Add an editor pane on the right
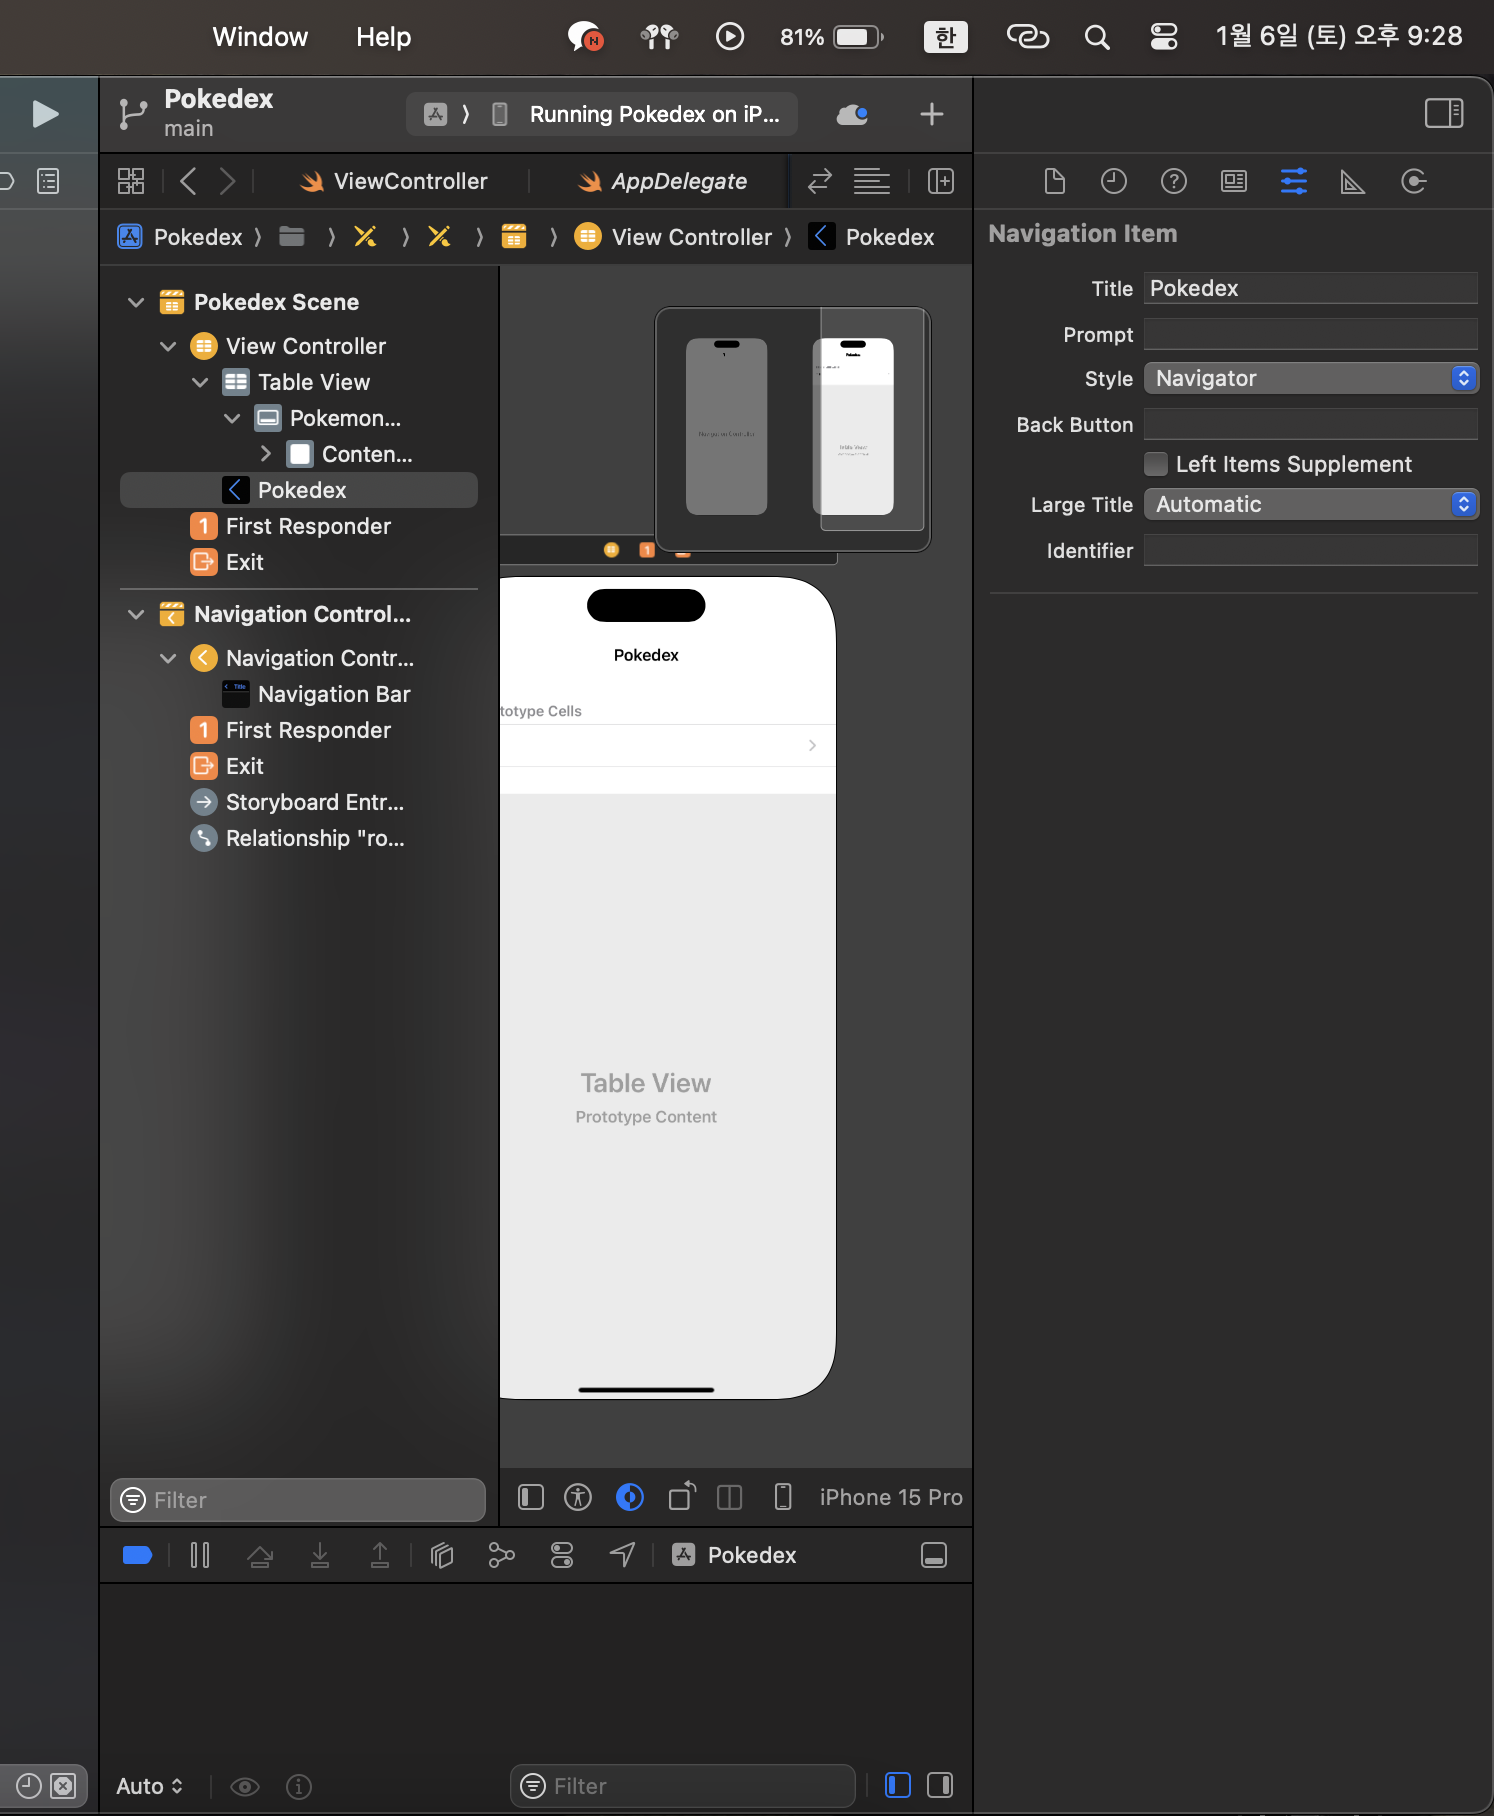Screen dimensions: 1494x1816 [941, 181]
